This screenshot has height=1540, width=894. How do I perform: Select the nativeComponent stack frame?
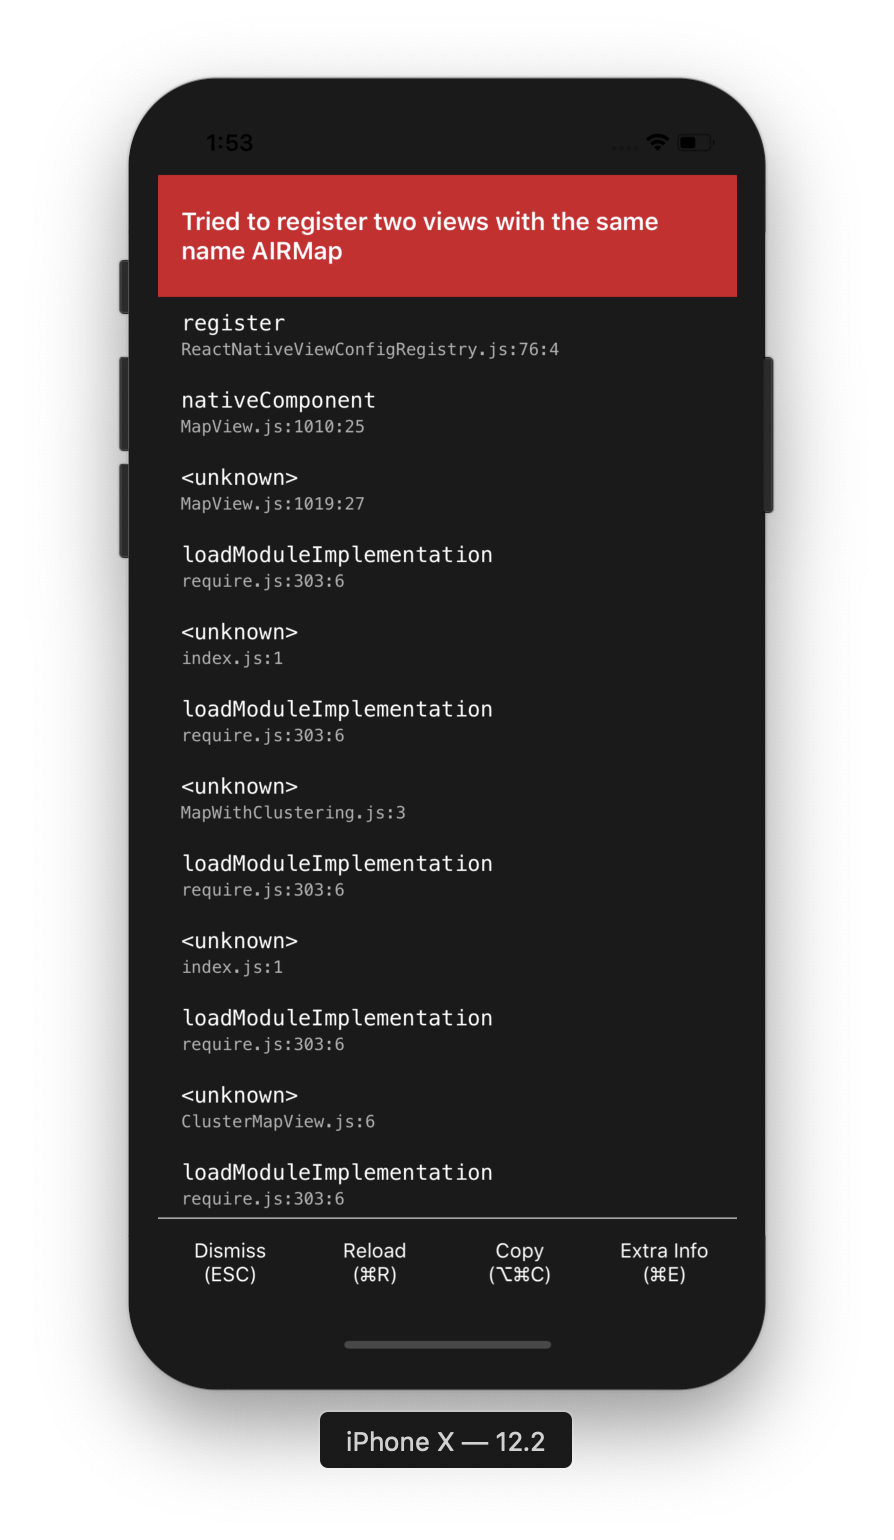click(x=278, y=400)
